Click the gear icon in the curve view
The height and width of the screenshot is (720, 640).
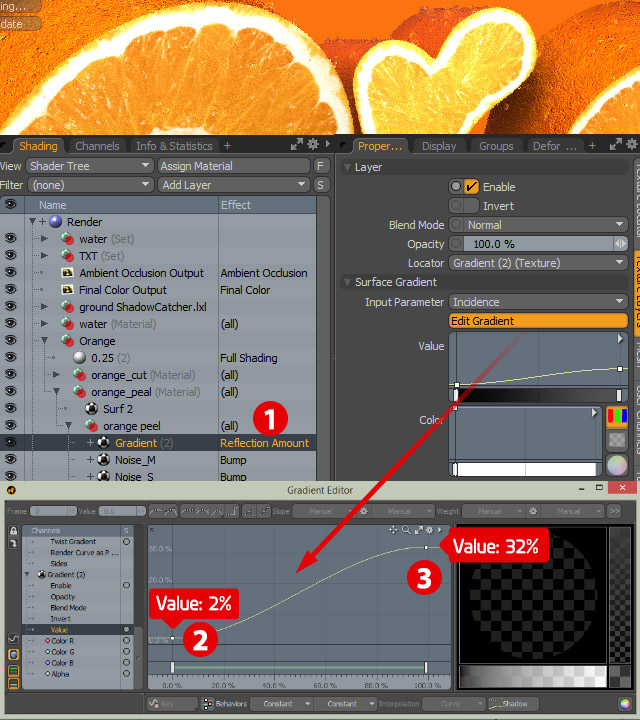429,530
